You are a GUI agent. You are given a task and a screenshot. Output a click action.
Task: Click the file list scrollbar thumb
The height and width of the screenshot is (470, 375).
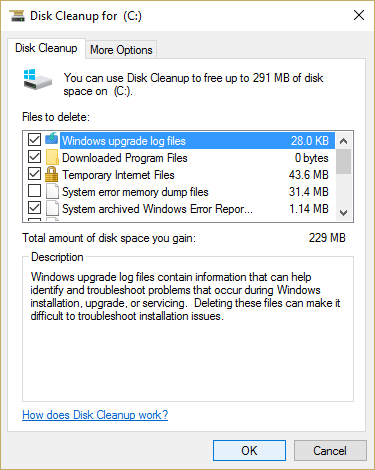tap(343, 162)
